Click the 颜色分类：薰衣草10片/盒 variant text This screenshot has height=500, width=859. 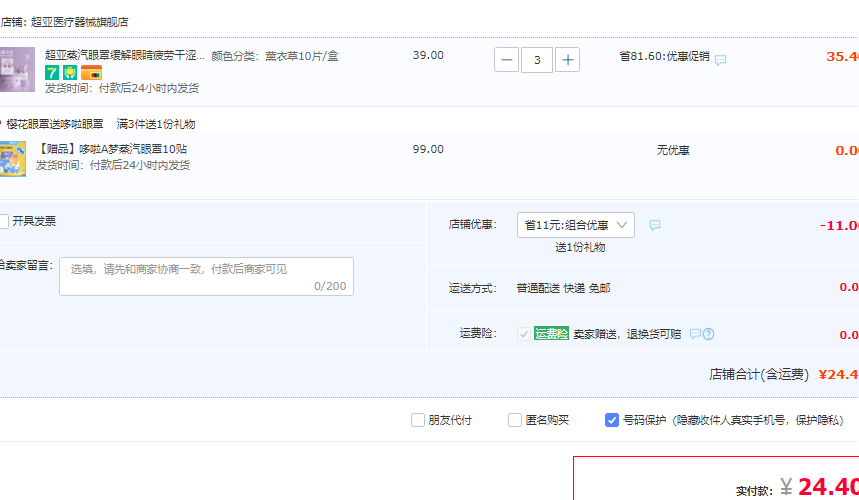click(275, 56)
